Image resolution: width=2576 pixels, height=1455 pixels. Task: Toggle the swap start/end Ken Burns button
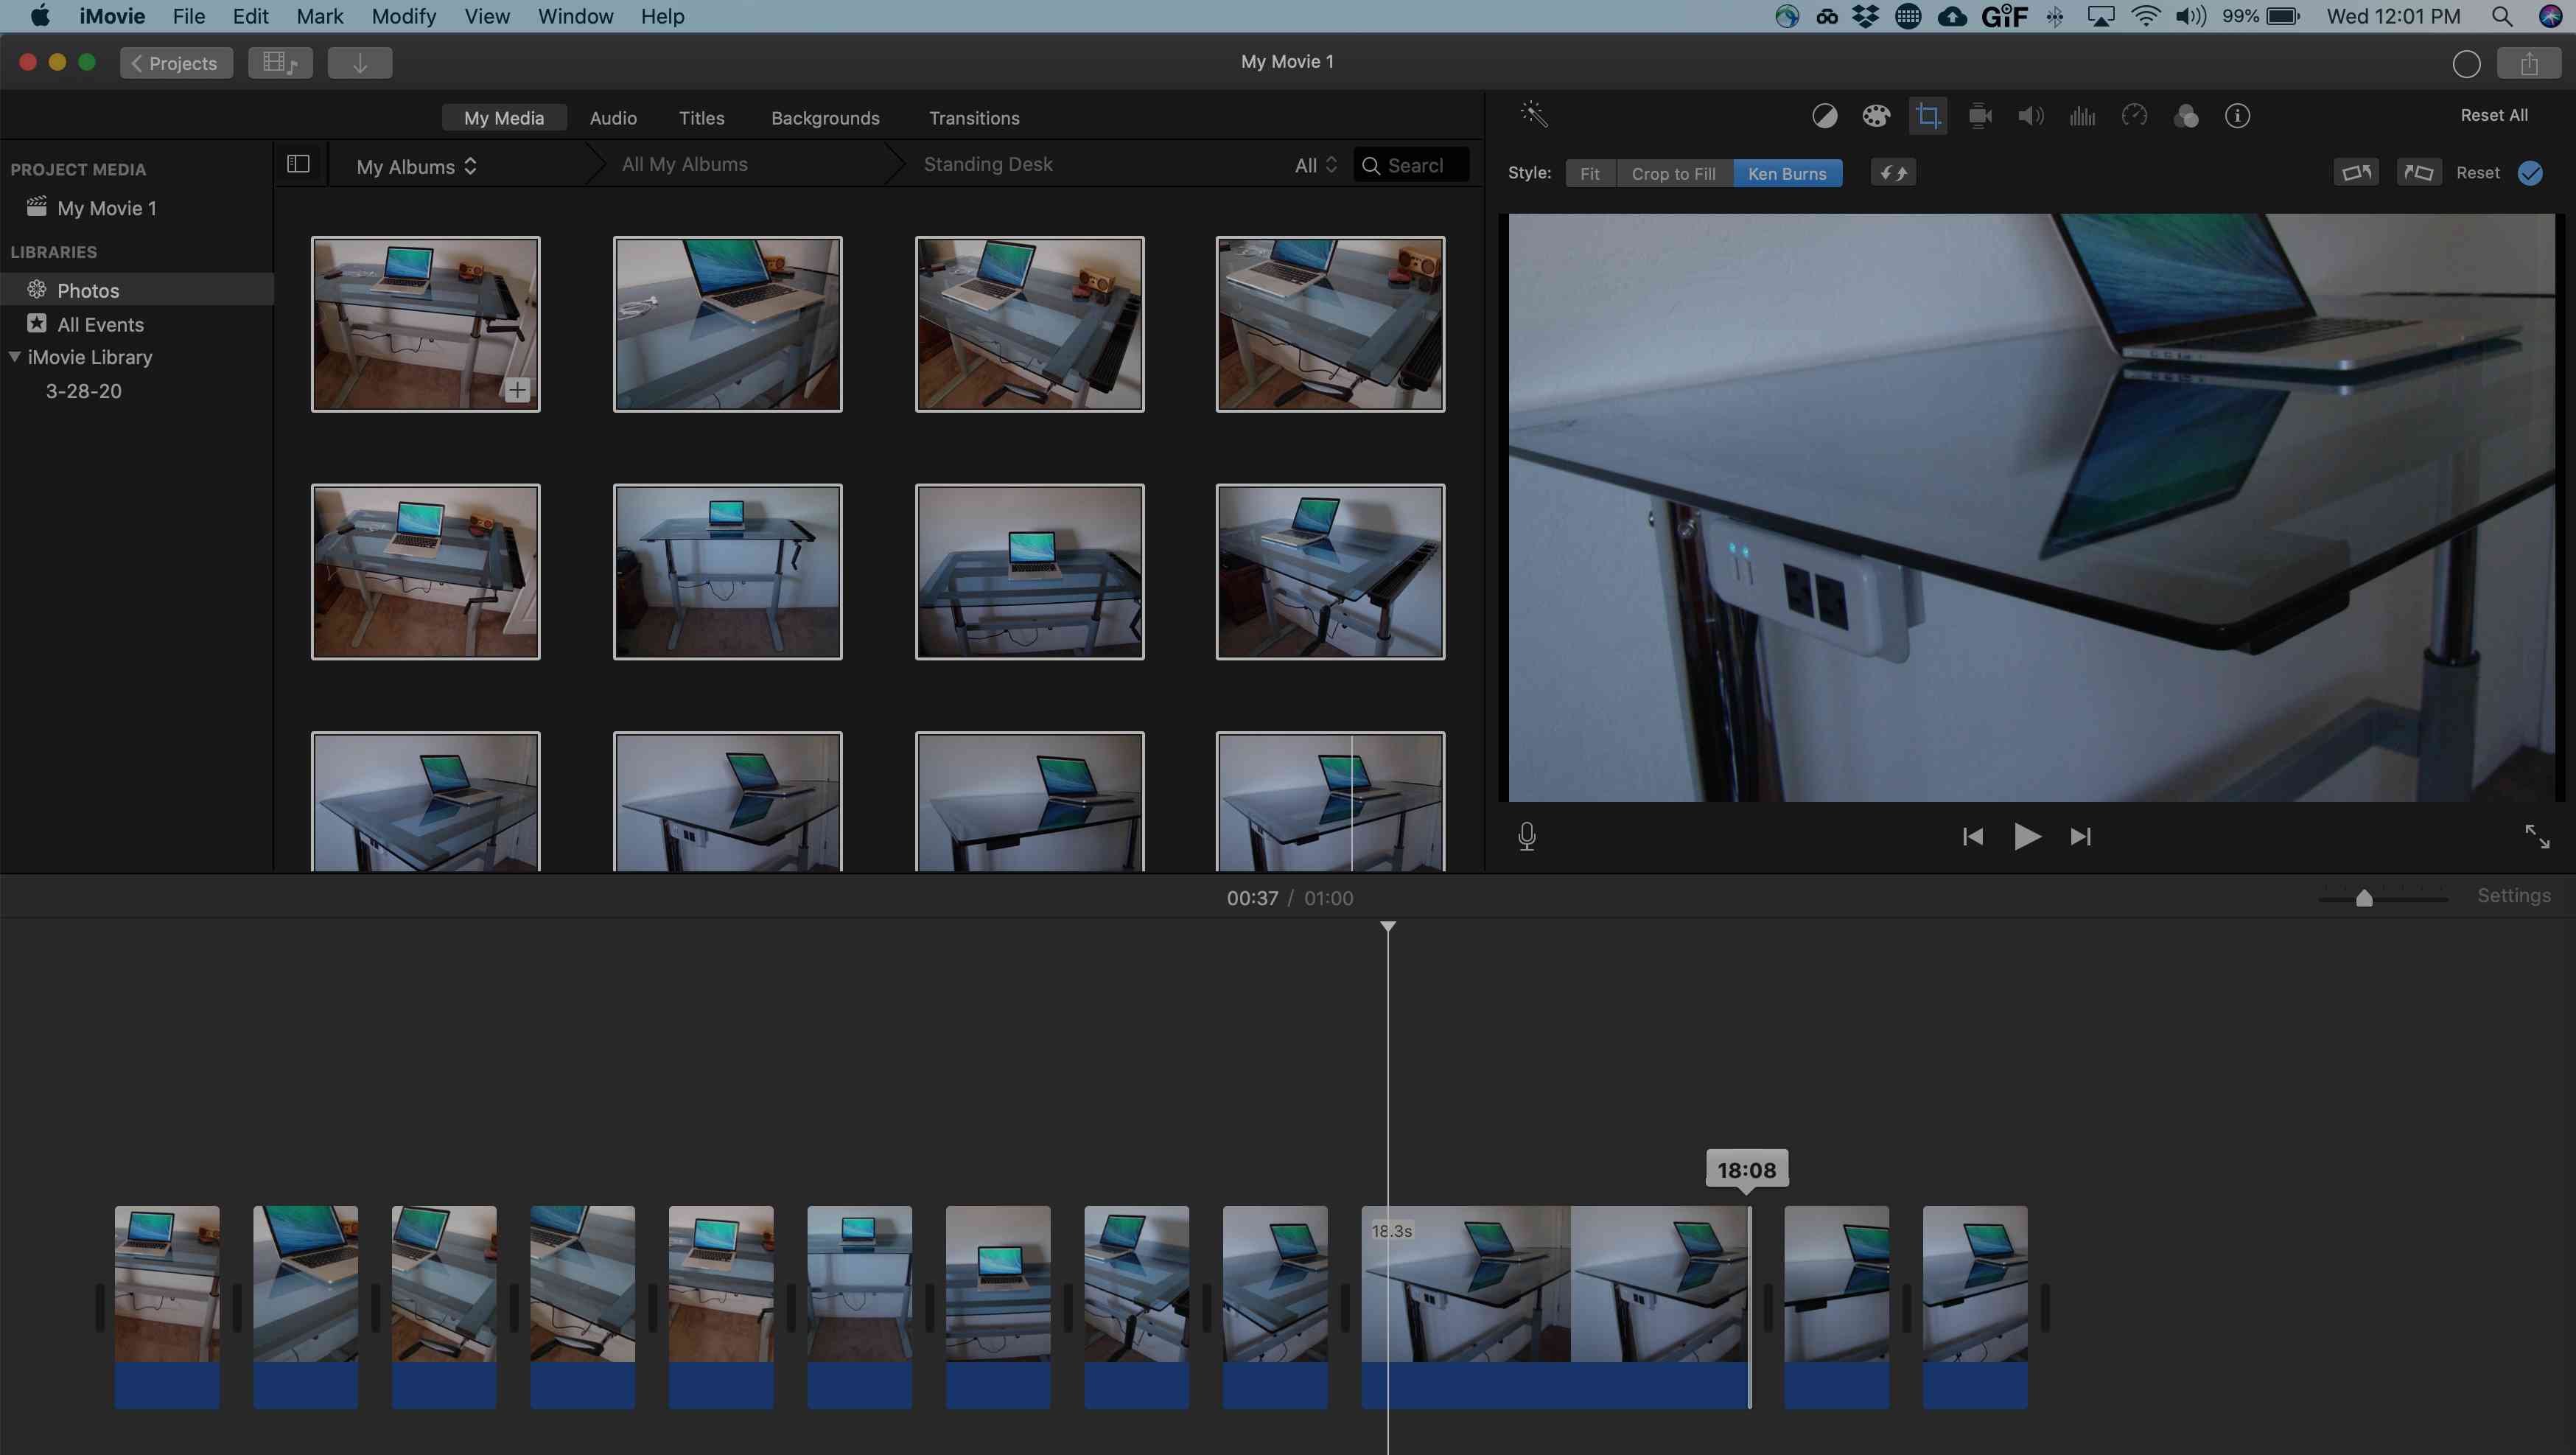click(x=1893, y=172)
